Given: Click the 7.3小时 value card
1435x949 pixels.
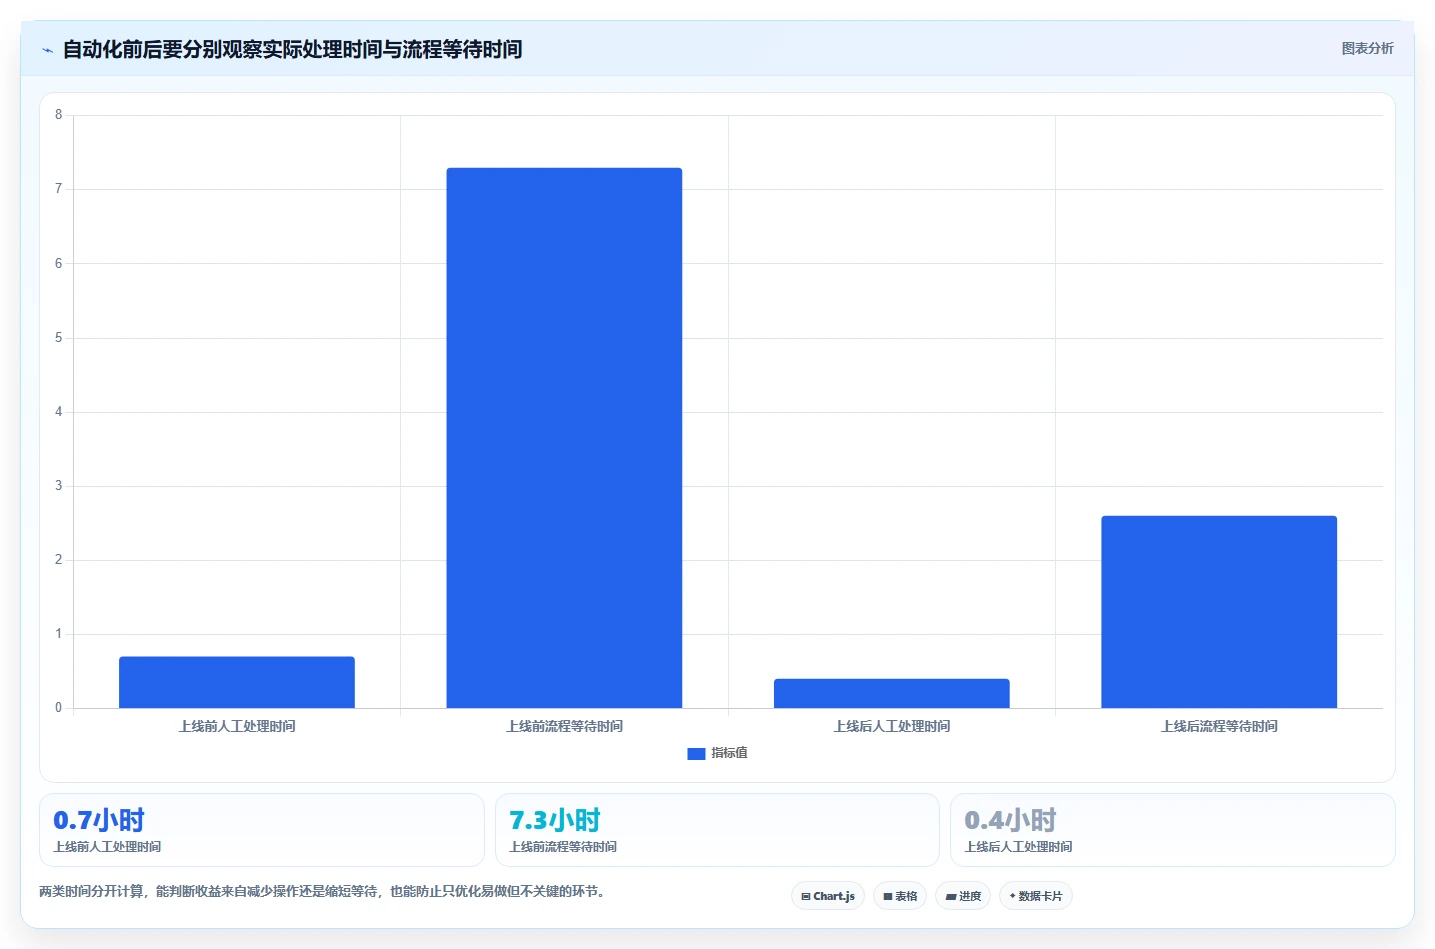Looking at the screenshot, I should [717, 830].
